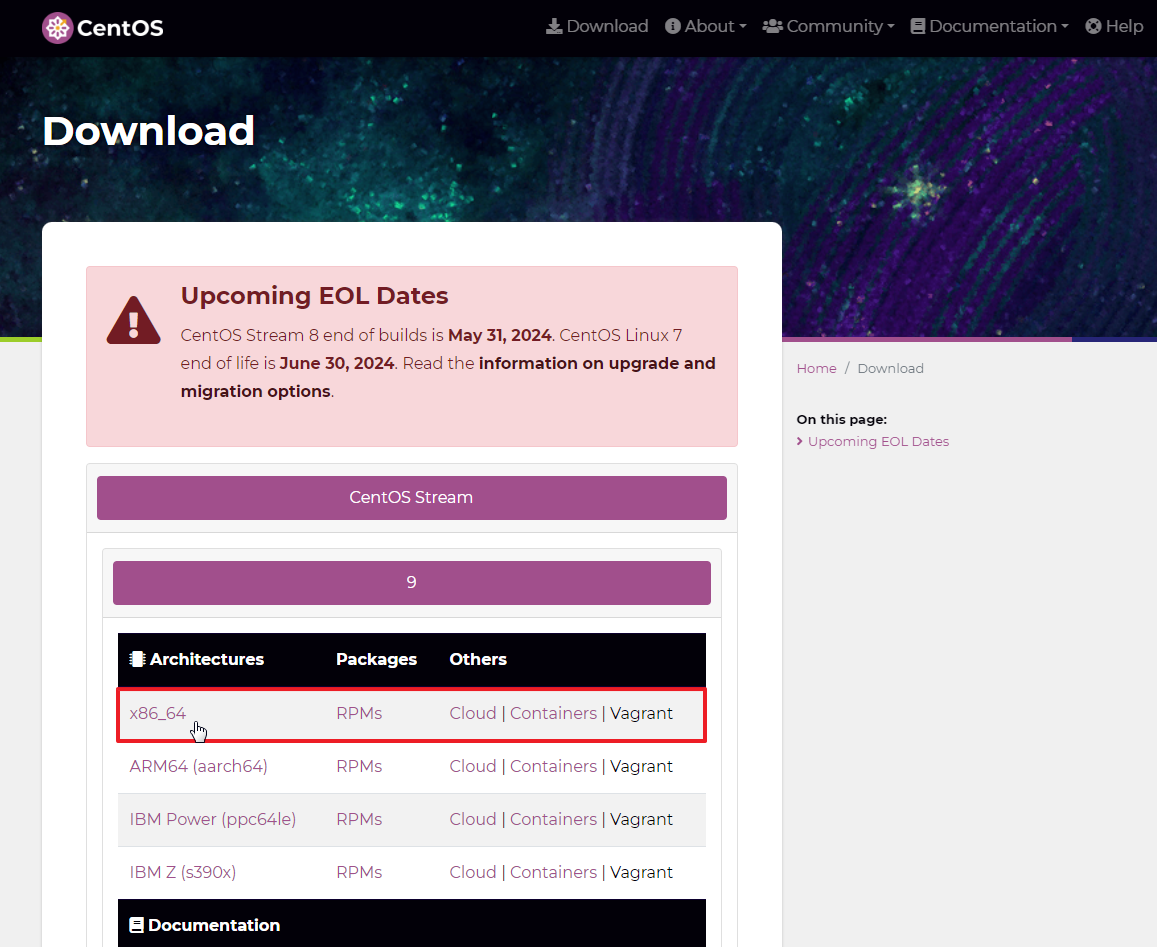Open the ARM64 (aarch64) download link
This screenshot has width=1157, height=947.
(x=198, y=767)
